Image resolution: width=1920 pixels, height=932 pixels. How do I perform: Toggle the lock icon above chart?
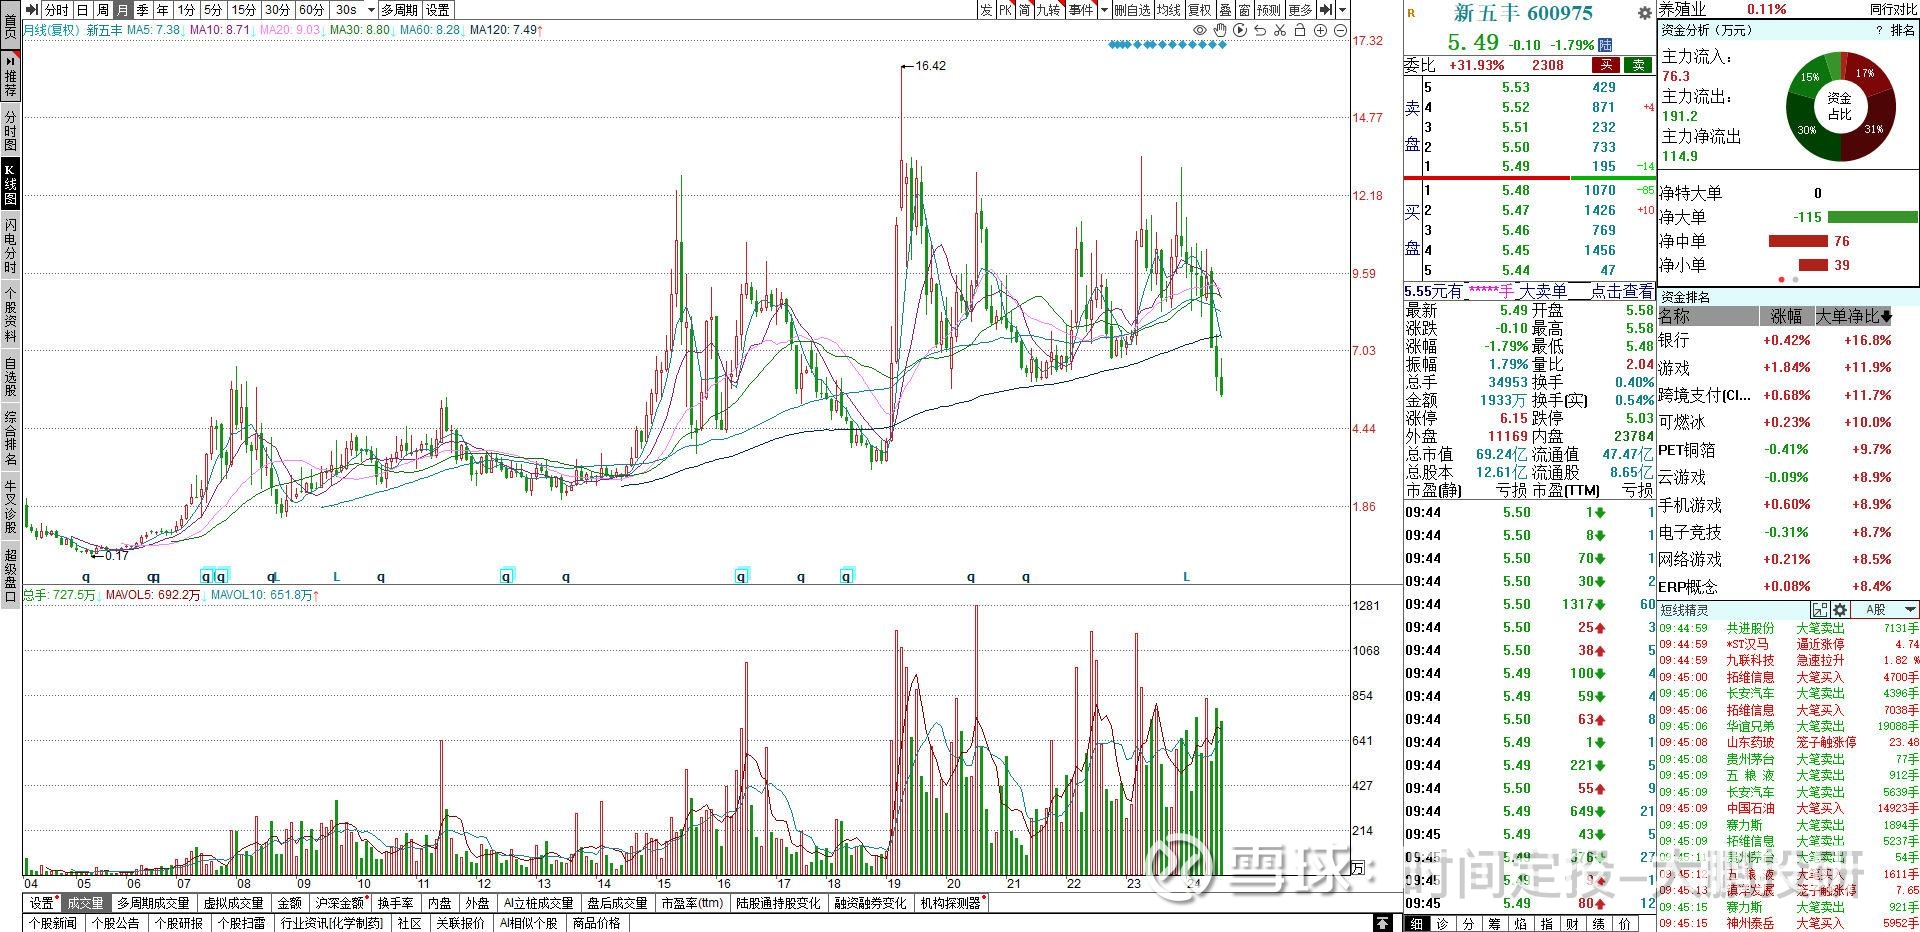(x=1300, y=31)
